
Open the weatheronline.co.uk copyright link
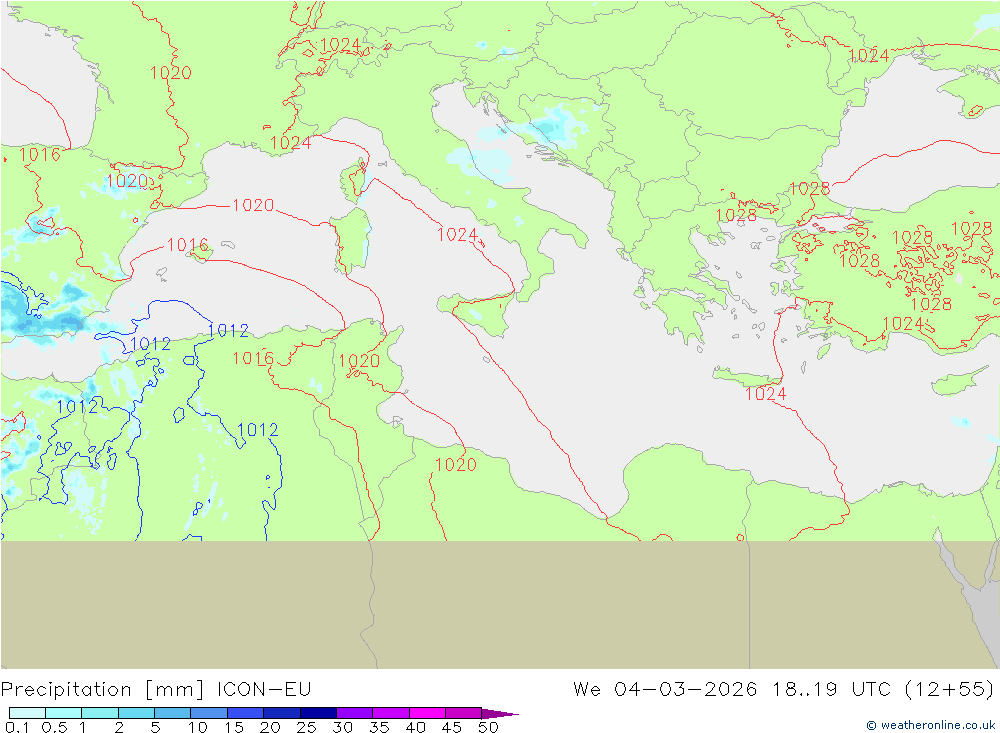(x=931, y=725)
